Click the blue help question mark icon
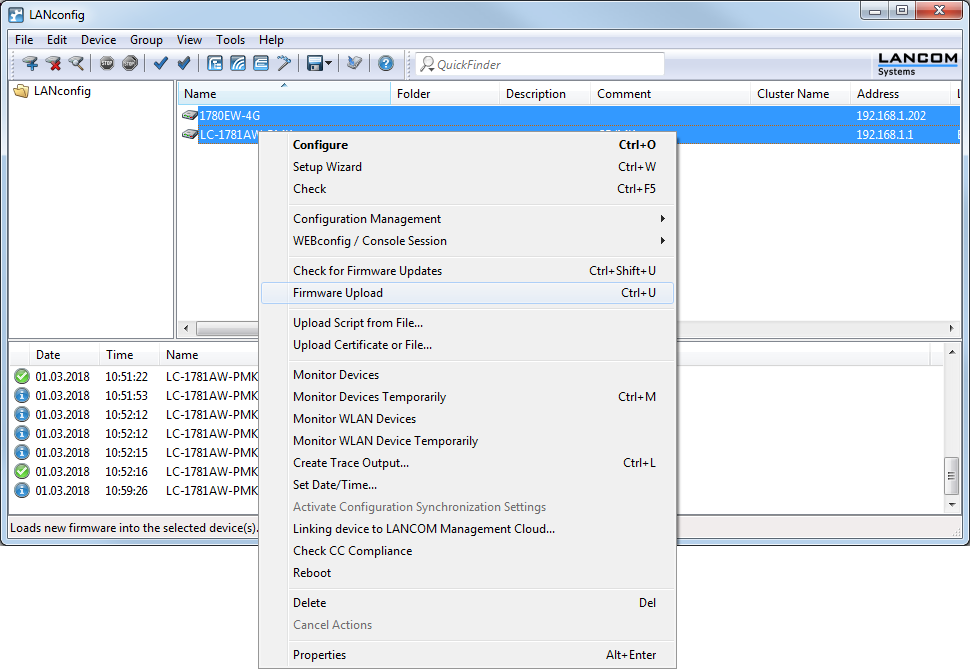970x669 pixels. pyautogui.click(x=386, y=64)
